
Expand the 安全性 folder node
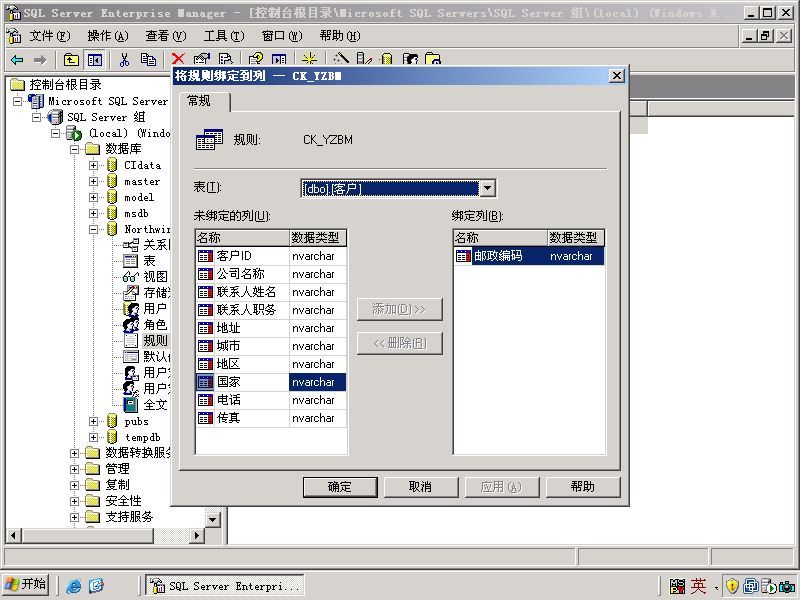pyautogui.click(x=74, y=501)
